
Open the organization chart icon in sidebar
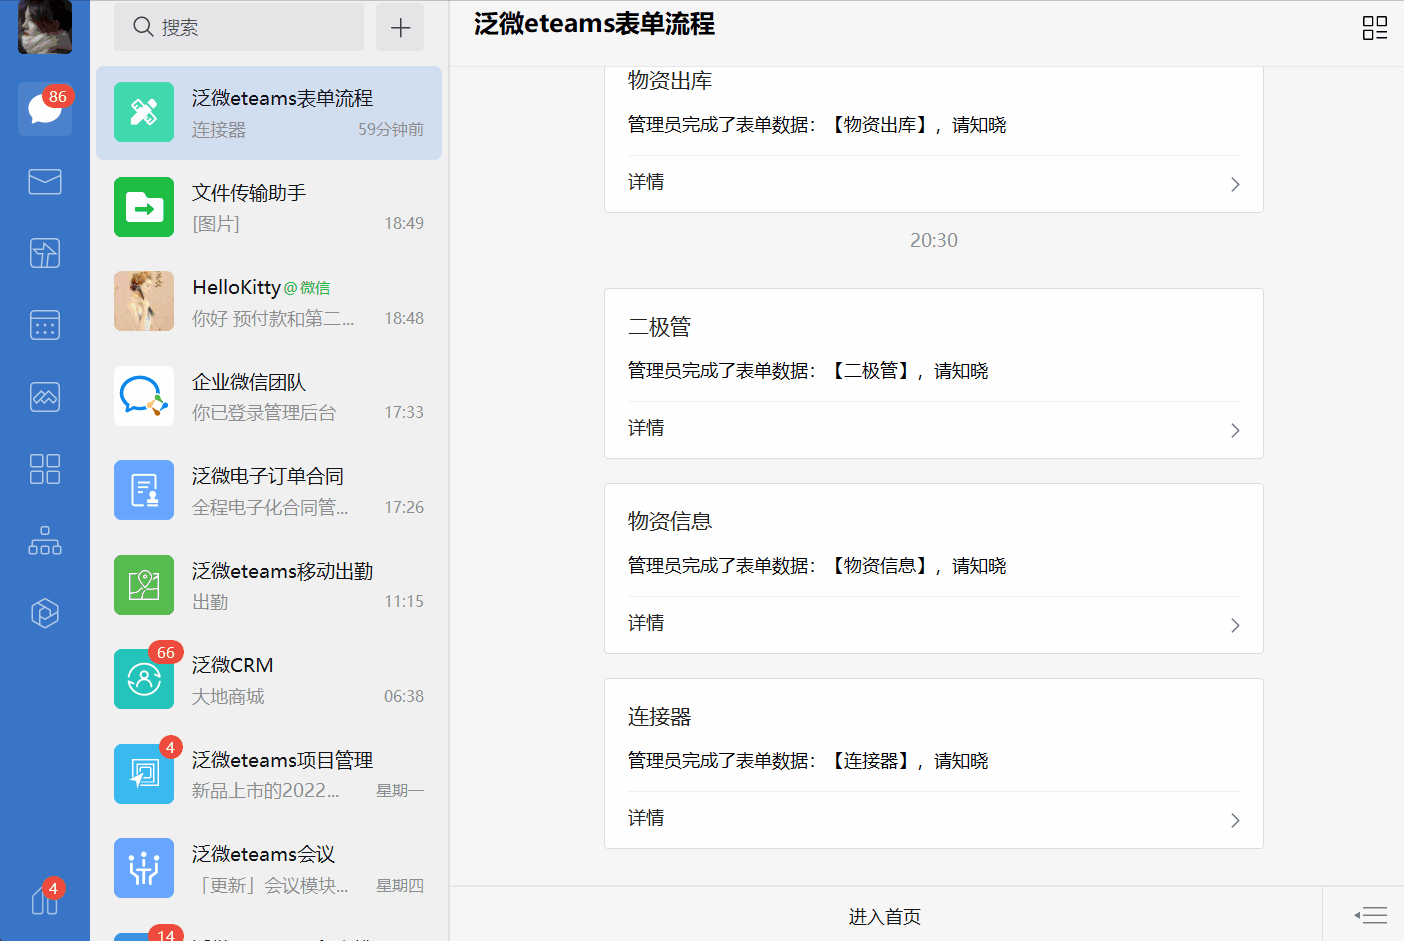(x=45, y=541)
